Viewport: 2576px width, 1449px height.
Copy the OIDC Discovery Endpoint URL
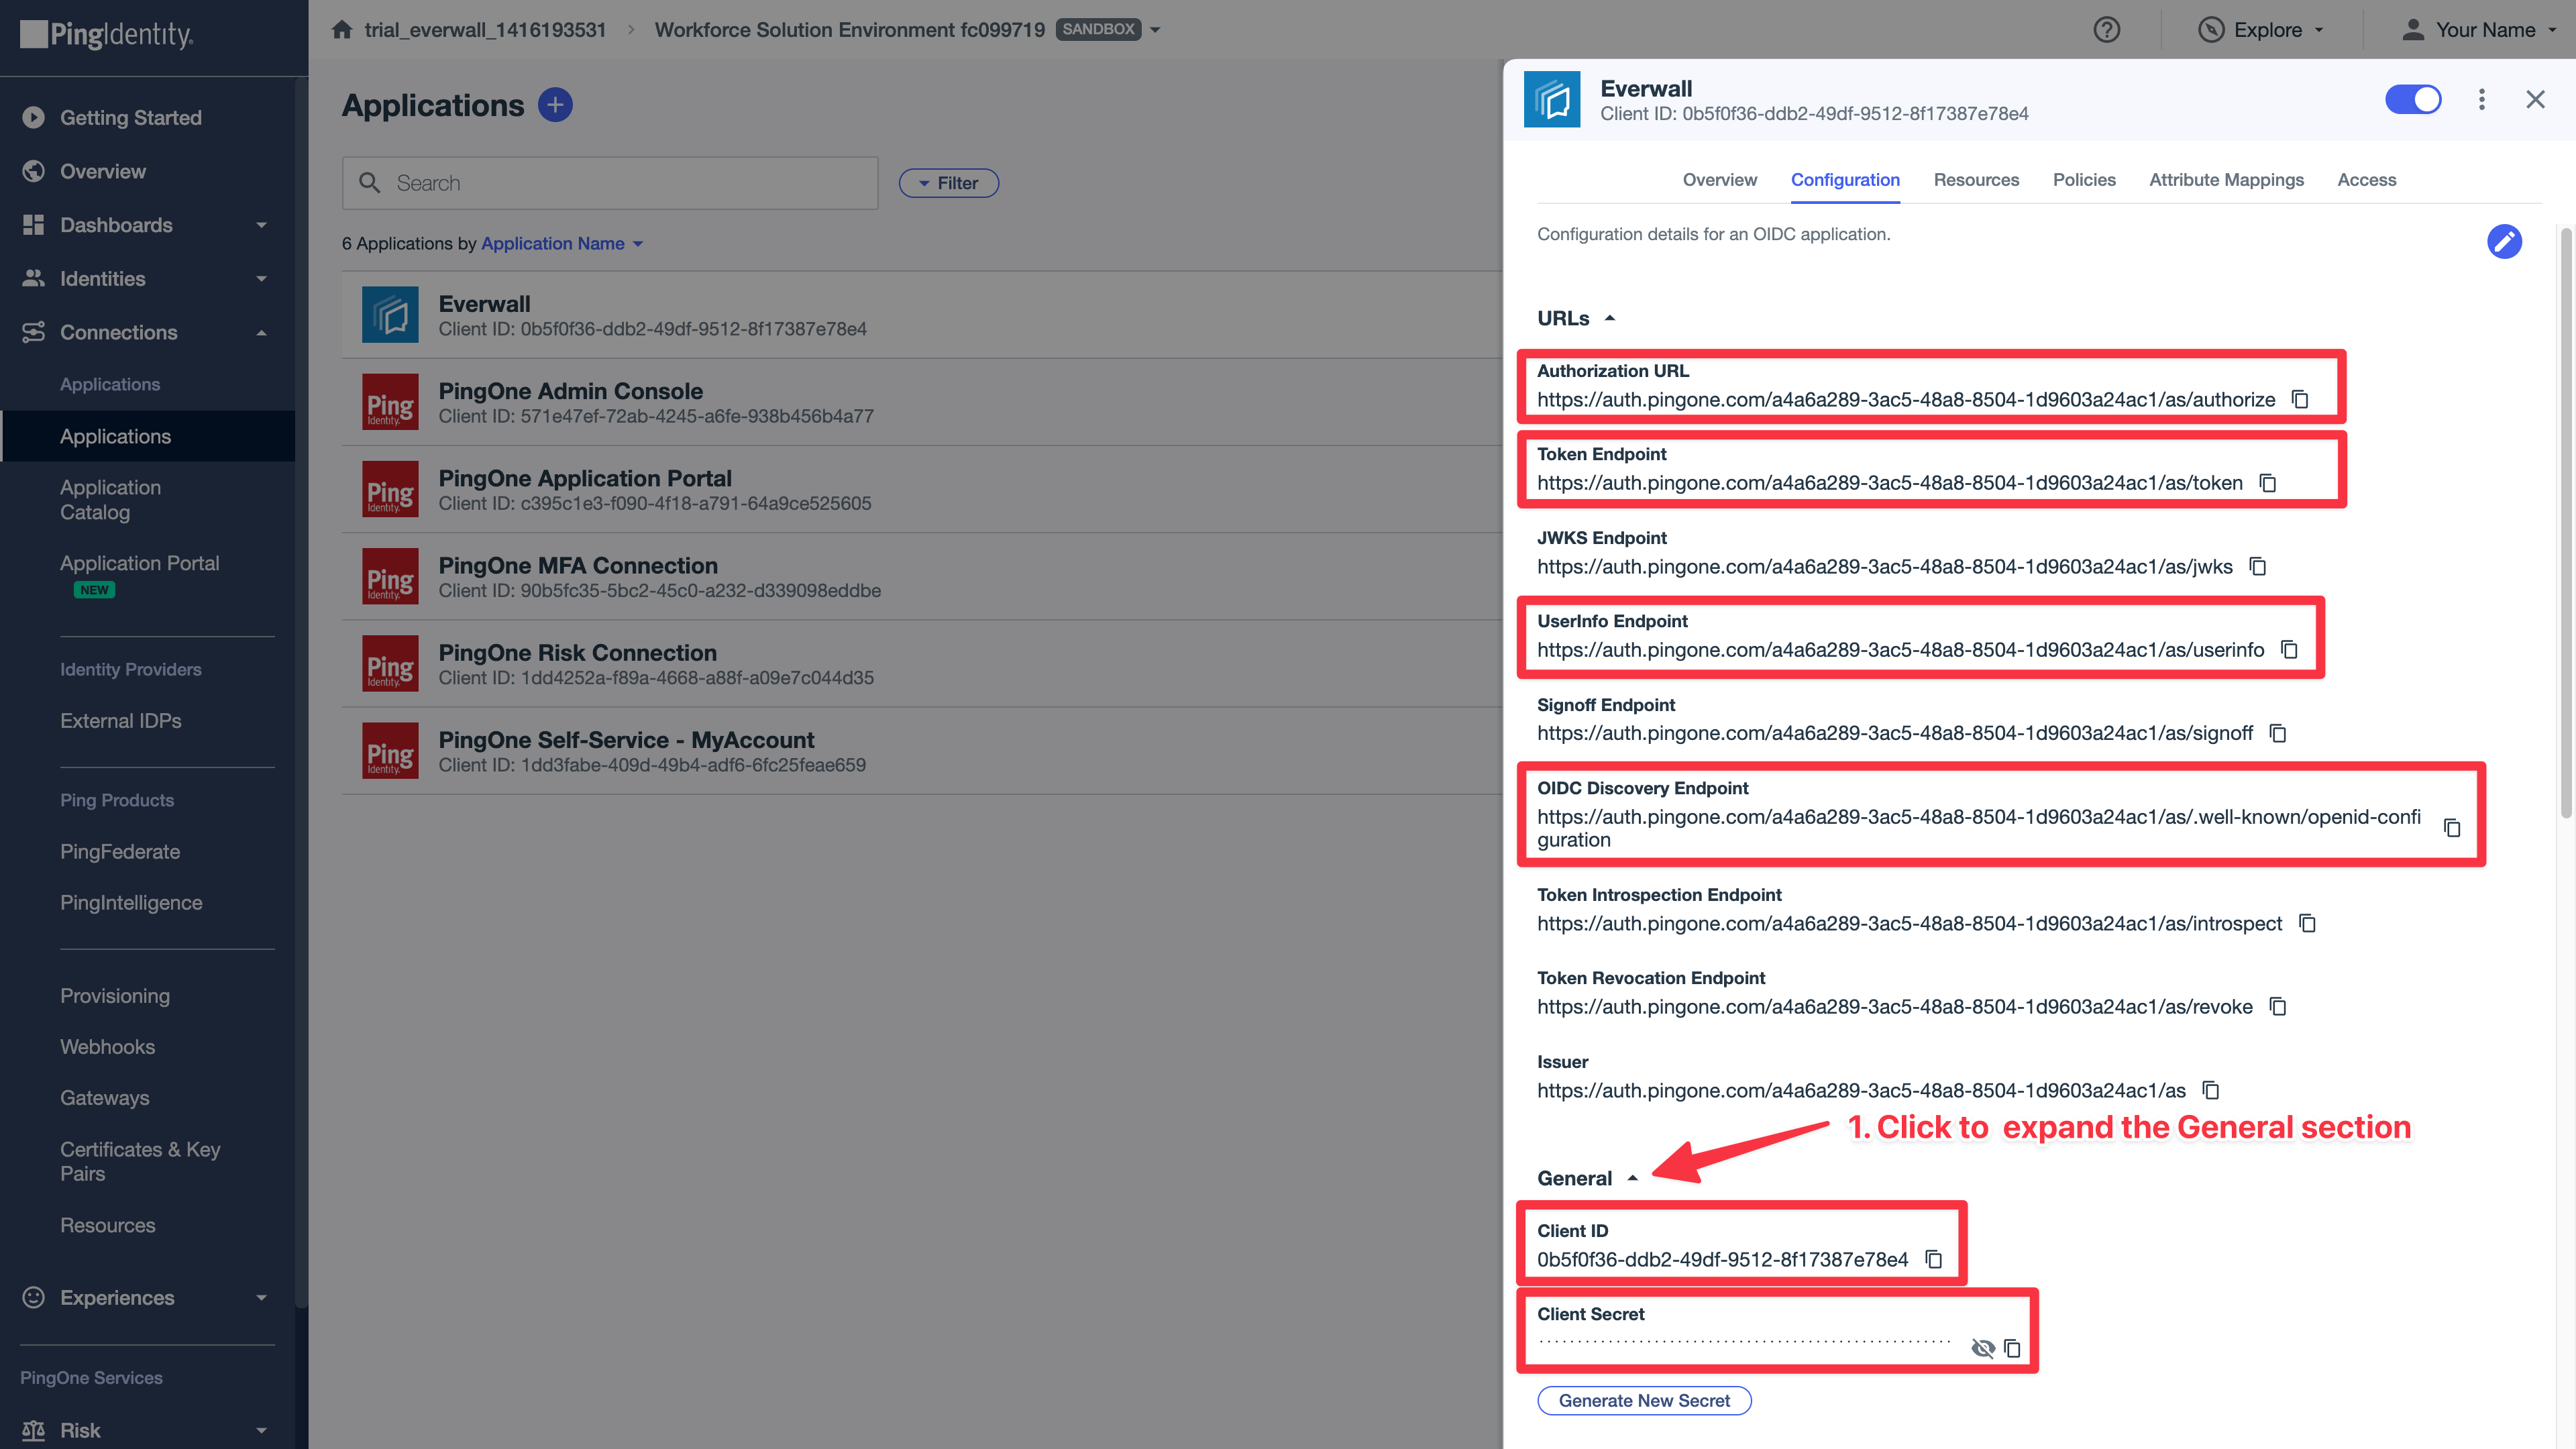[2452, 828]
